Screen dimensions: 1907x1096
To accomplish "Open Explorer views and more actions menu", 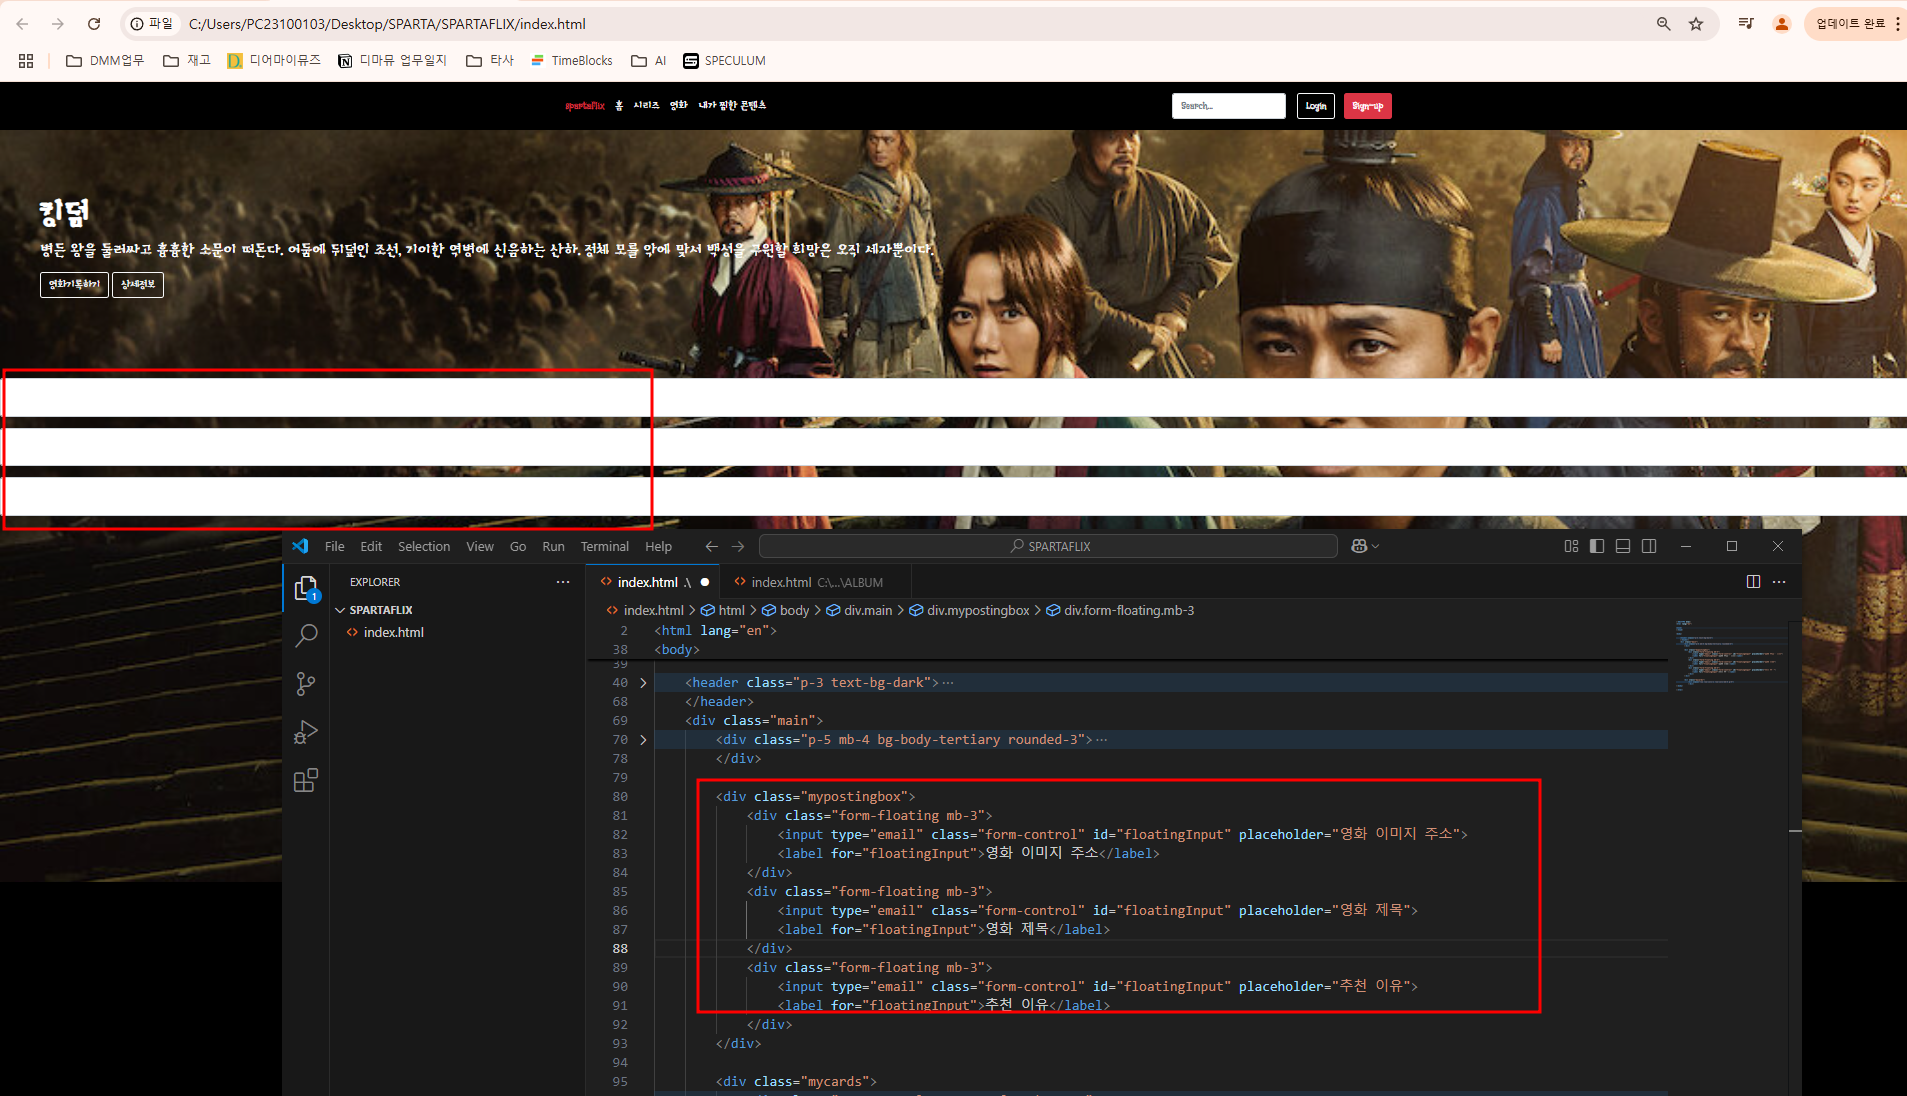I will coord(563,582).
